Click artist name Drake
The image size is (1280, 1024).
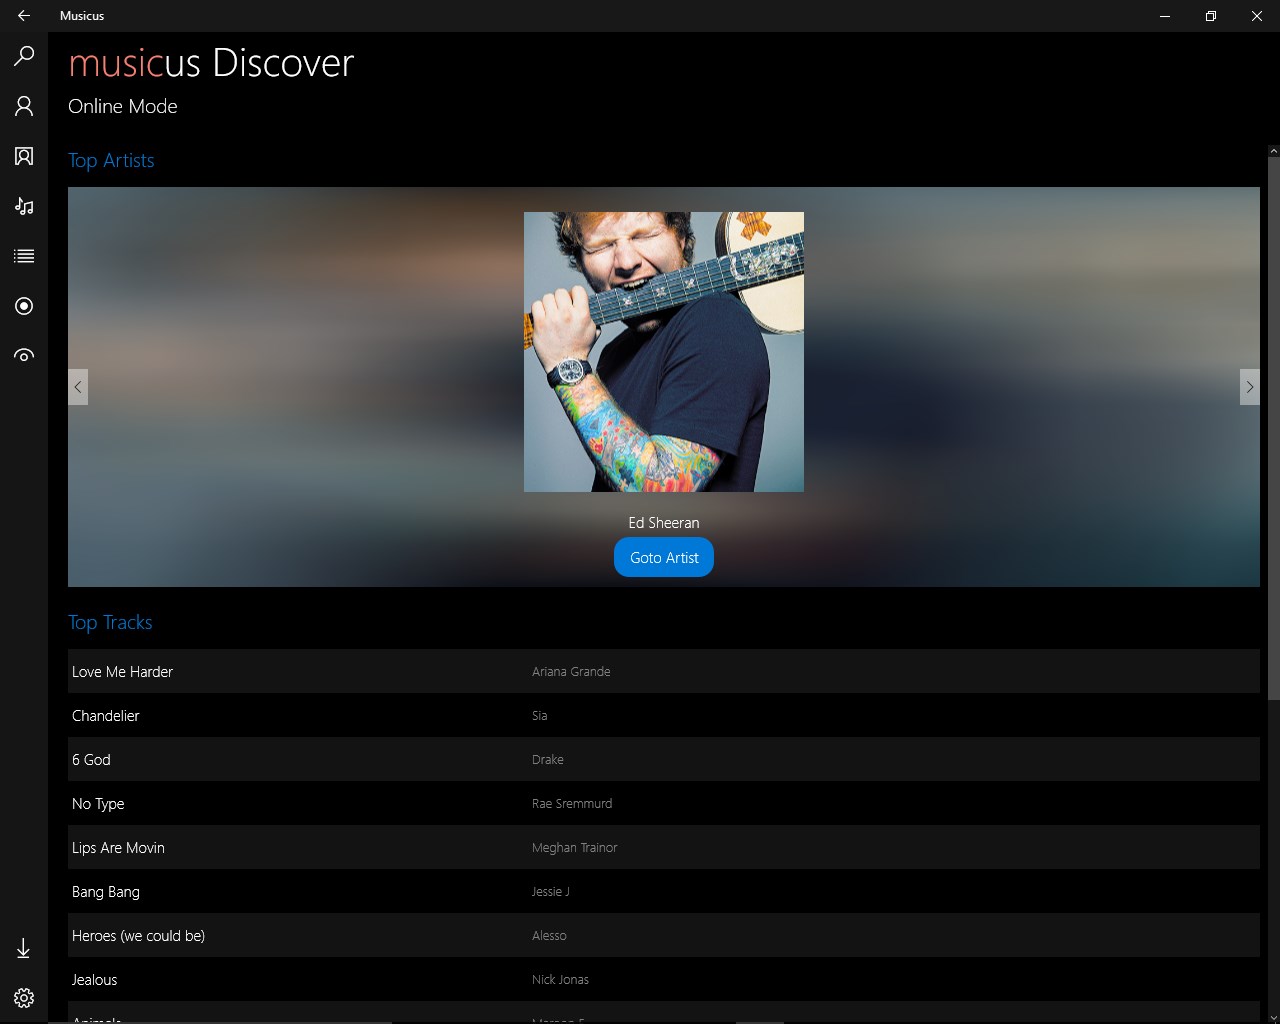point(548,759)
